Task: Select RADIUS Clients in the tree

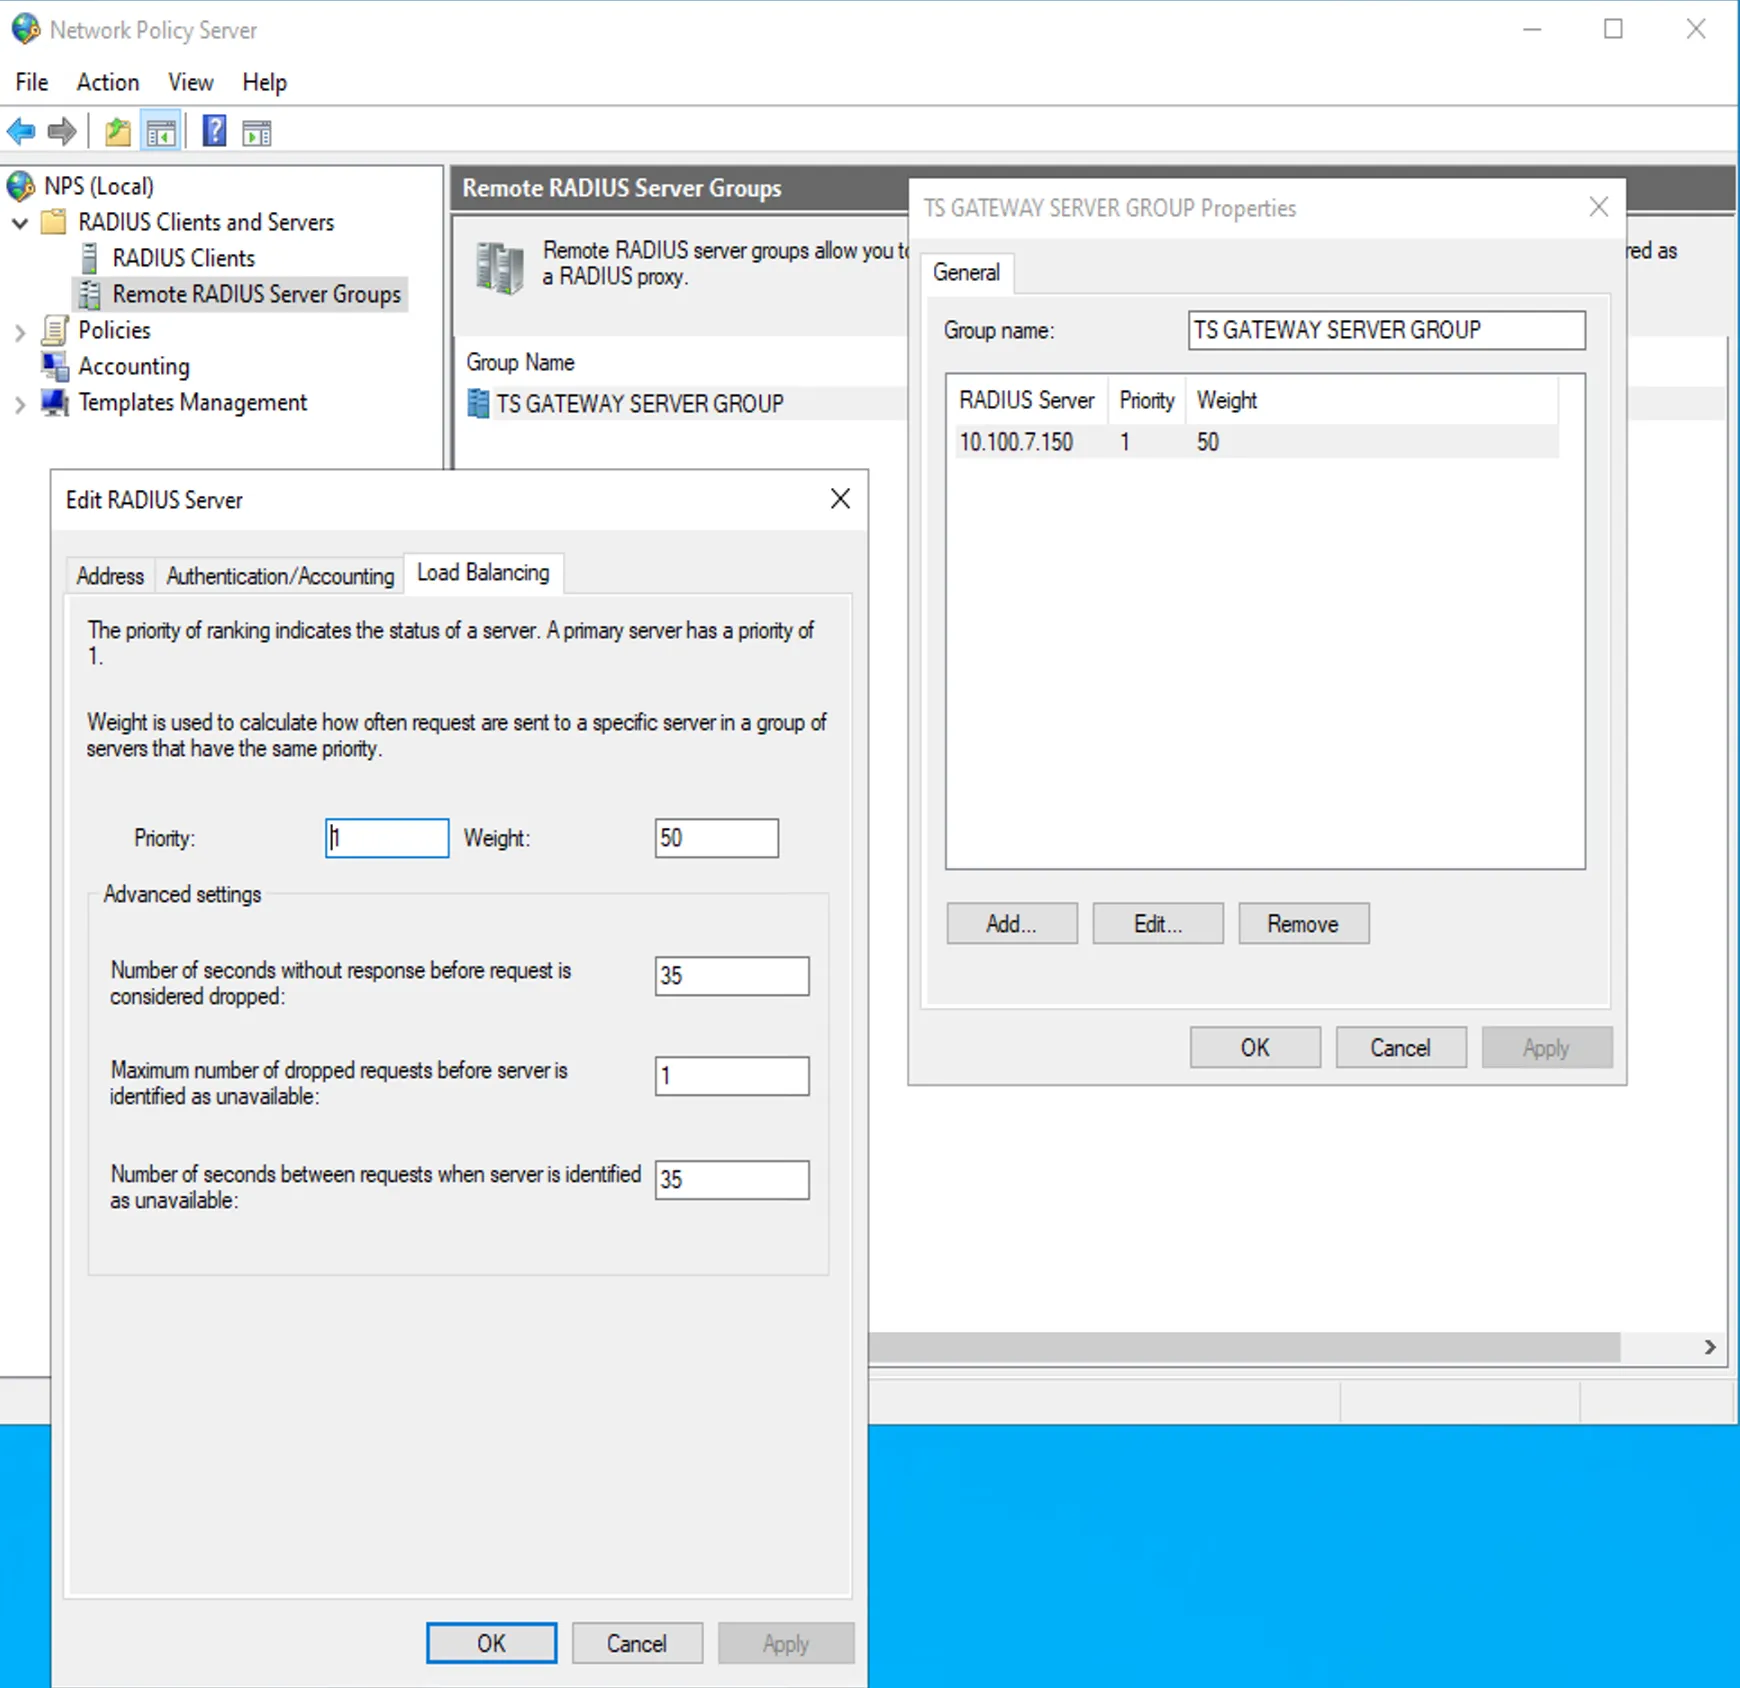Action: click(183, 258)
